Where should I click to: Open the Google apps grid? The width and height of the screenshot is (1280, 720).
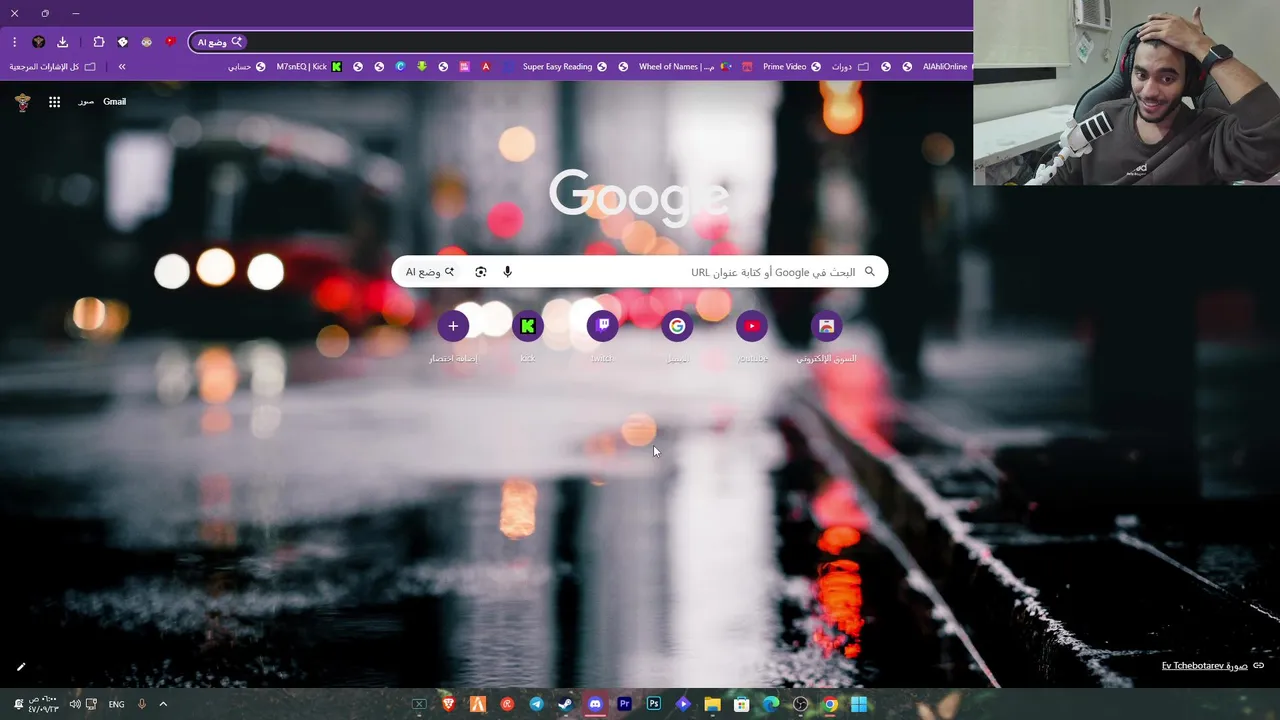(x=55, y=102)
